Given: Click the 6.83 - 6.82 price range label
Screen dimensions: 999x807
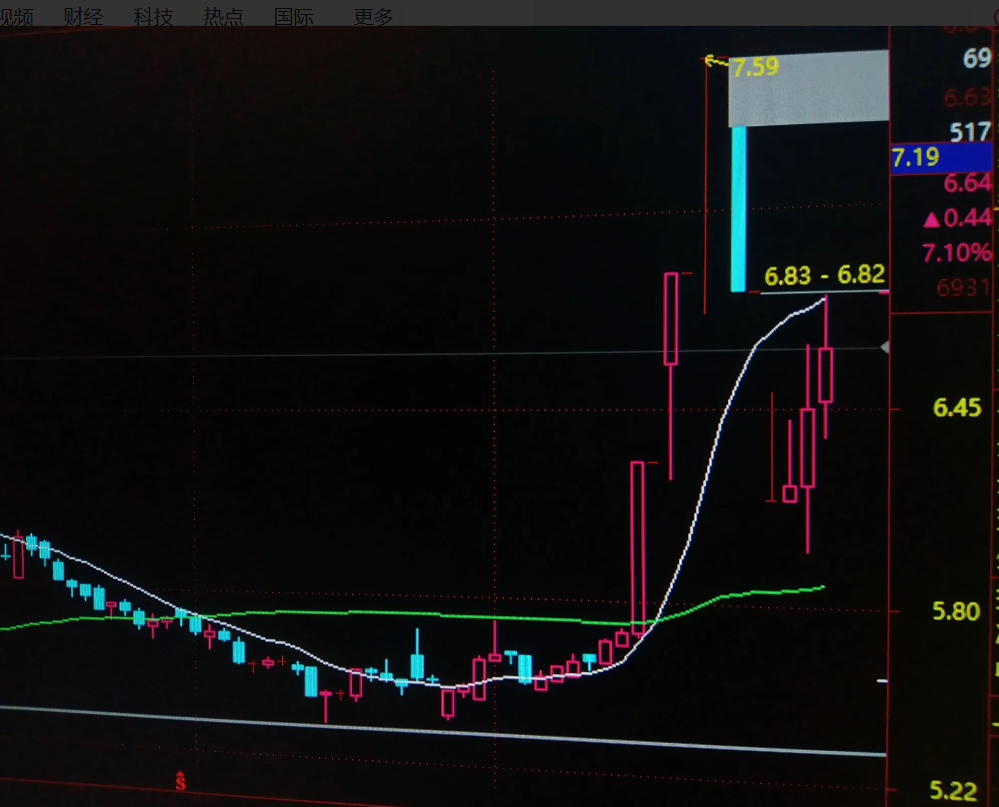Looking at the screenshot, I should (824, 276).
